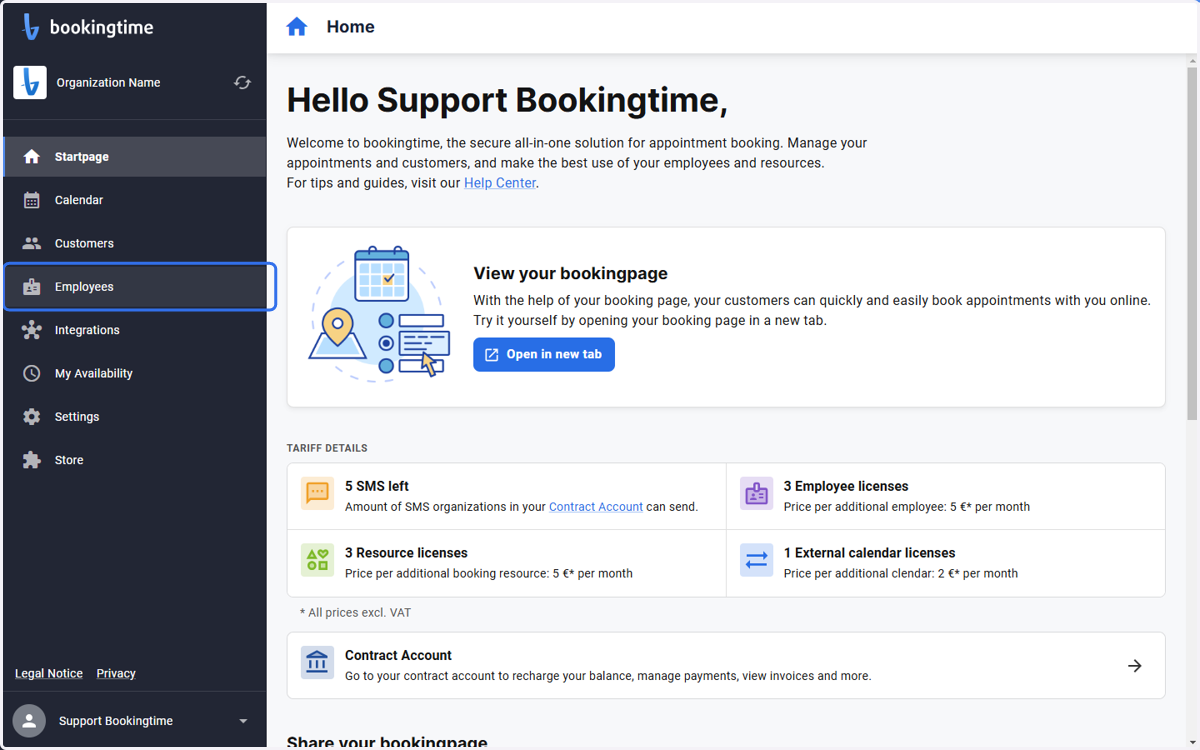Open the Legal Notice link
This screenshot has width=1200, height=750.
[x=49, y=674]
